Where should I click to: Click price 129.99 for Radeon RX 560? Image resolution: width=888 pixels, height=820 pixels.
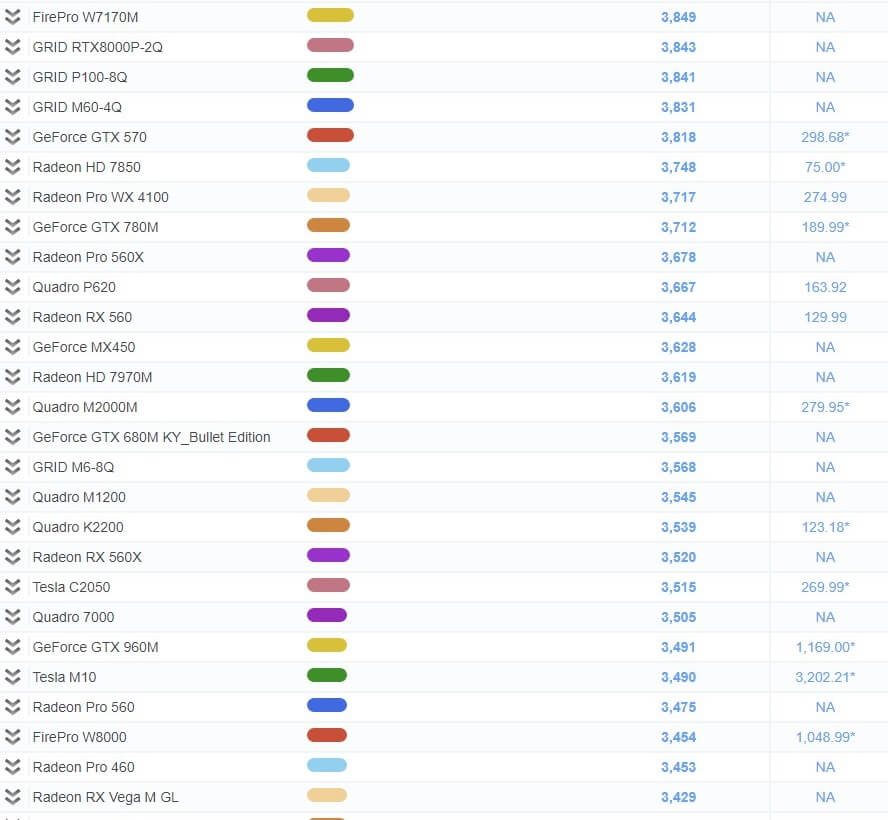click(825, 318)
